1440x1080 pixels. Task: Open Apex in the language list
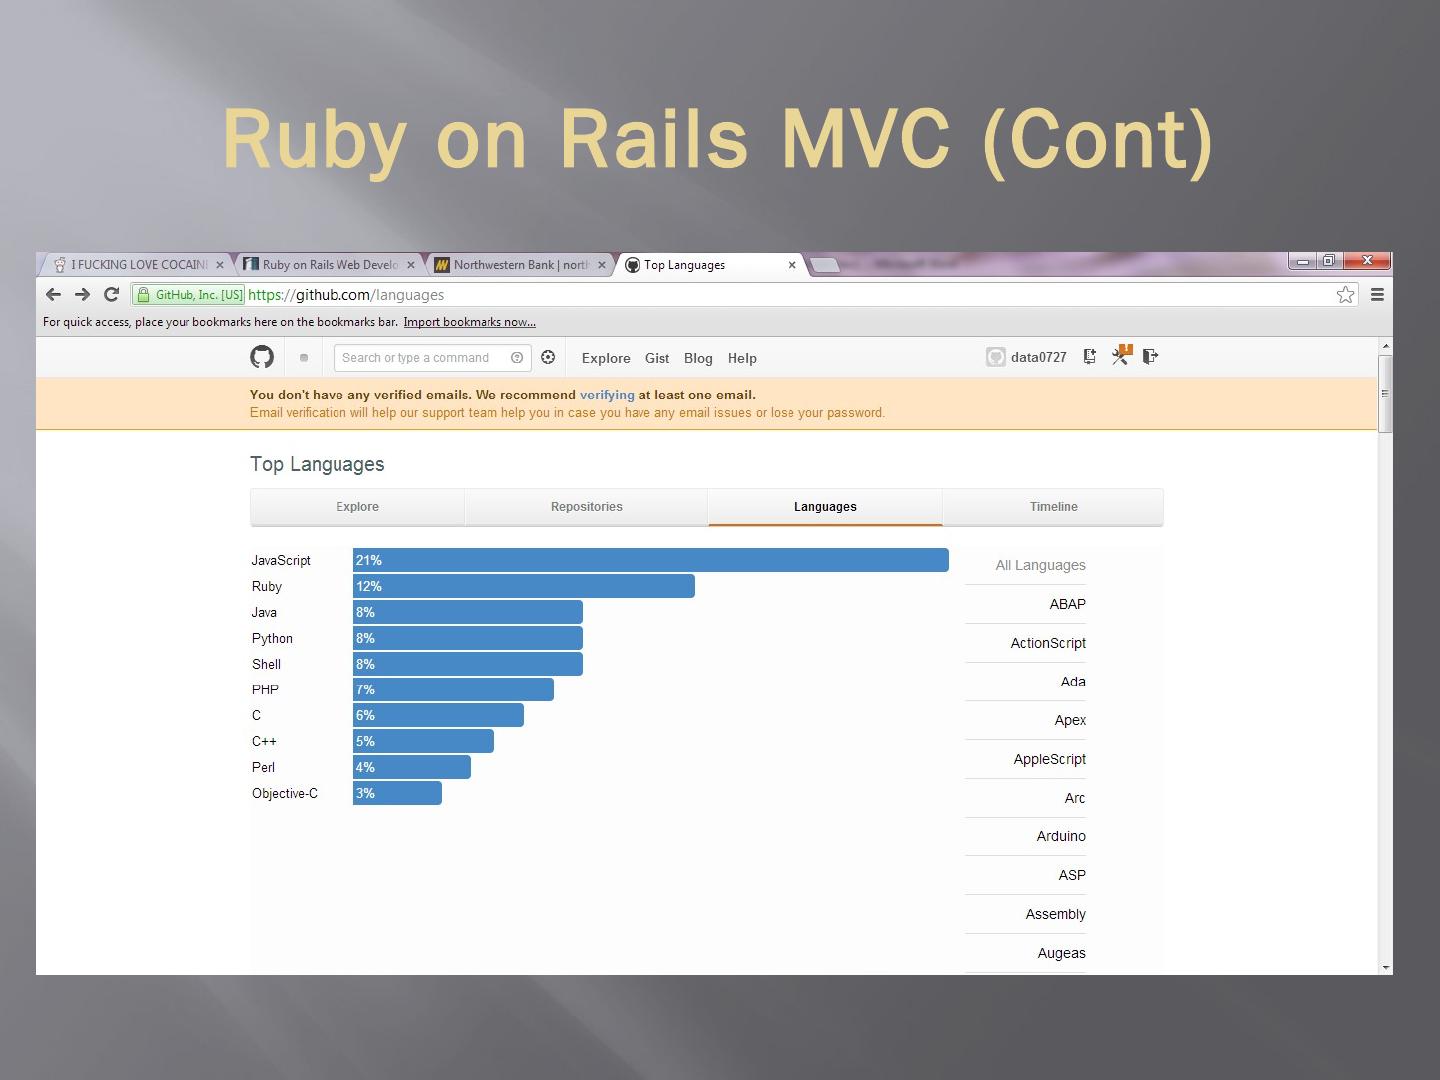point(1070,720)
